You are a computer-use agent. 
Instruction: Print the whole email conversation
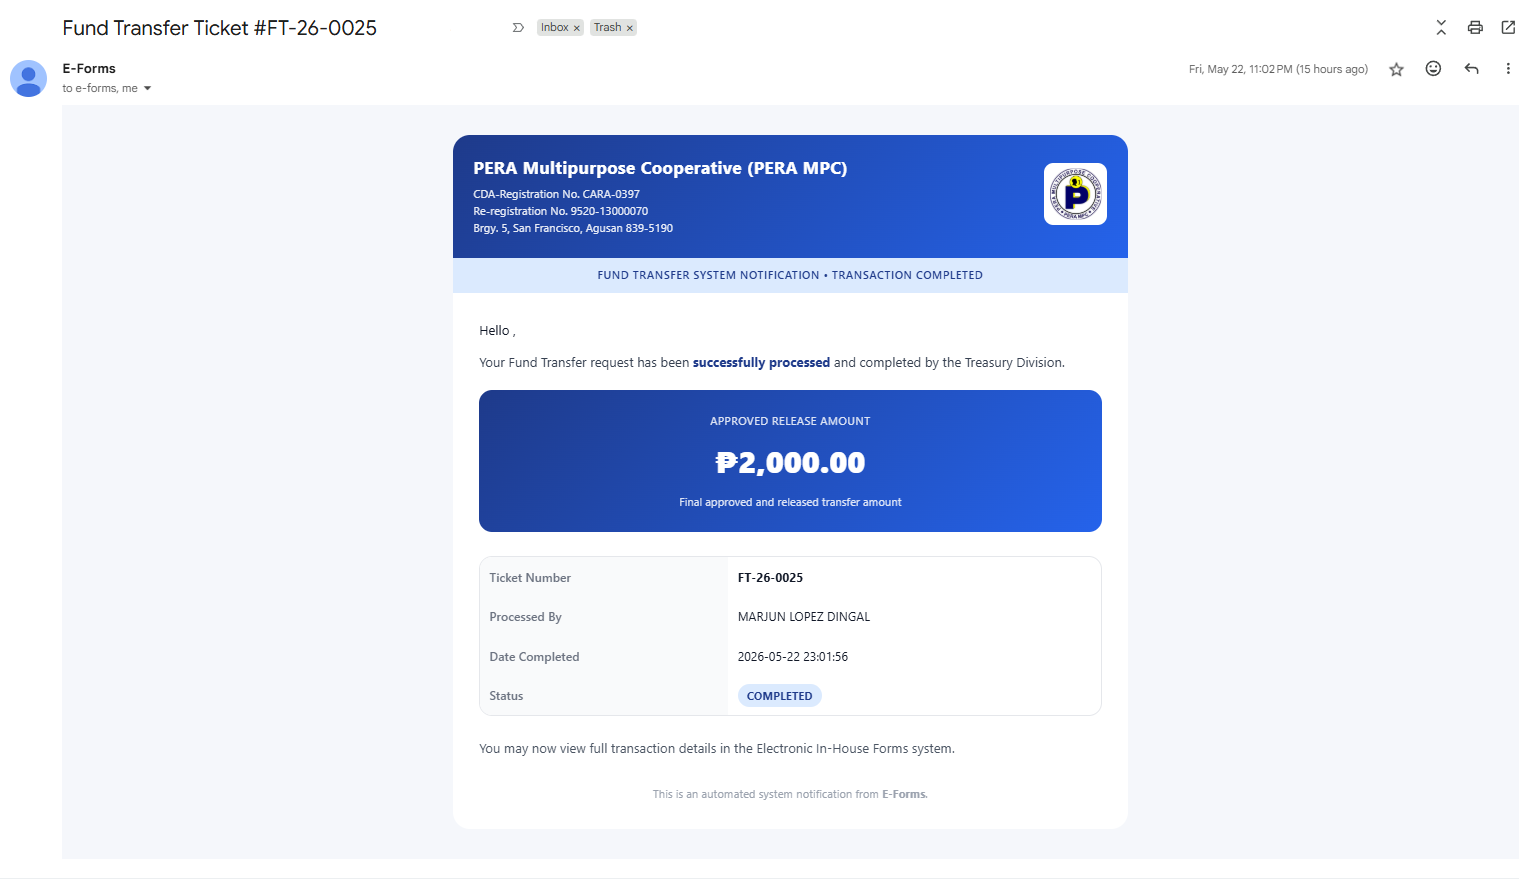point(1475,27)
